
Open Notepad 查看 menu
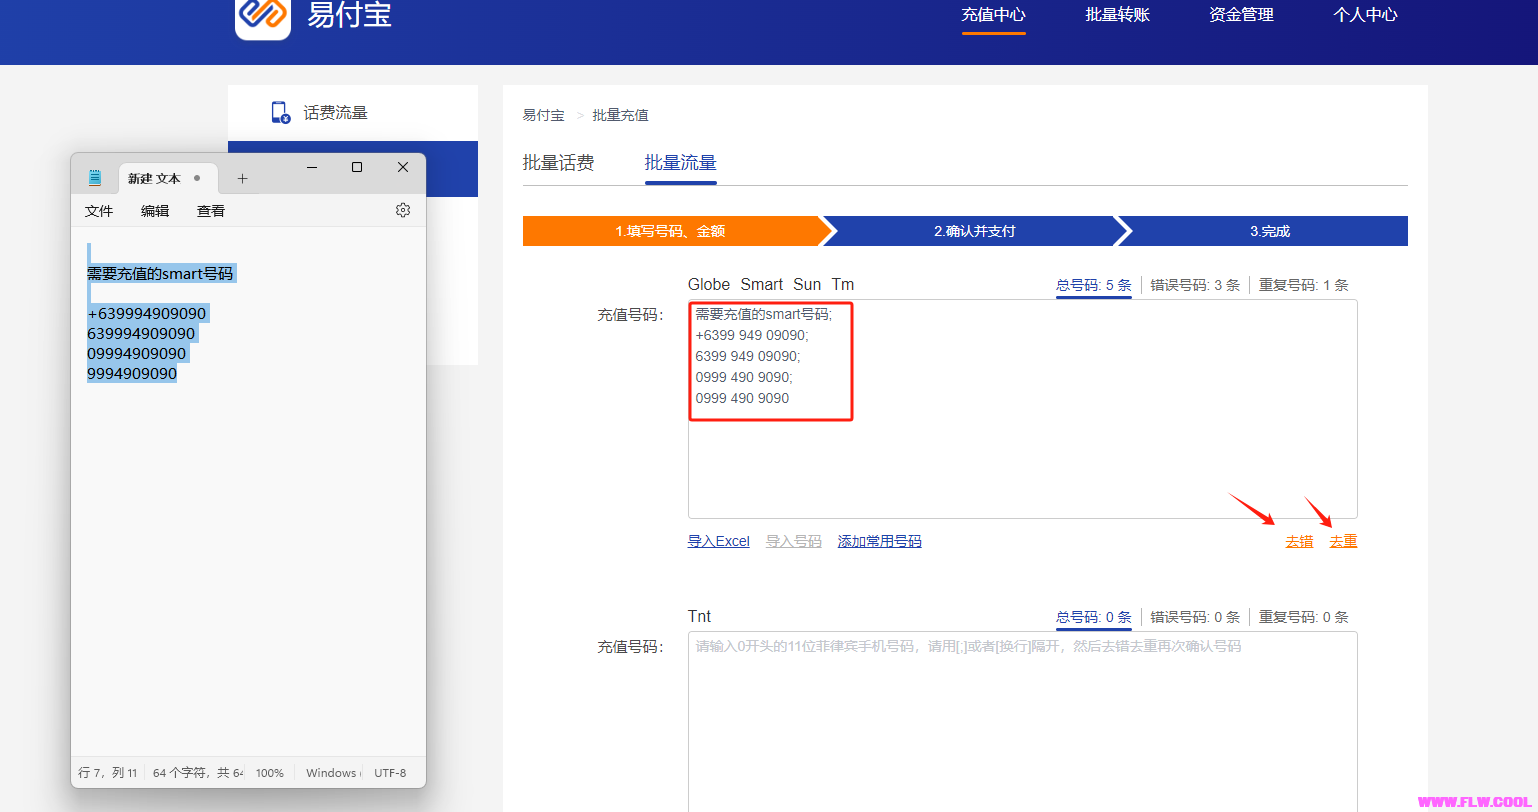tap(211, 211)
